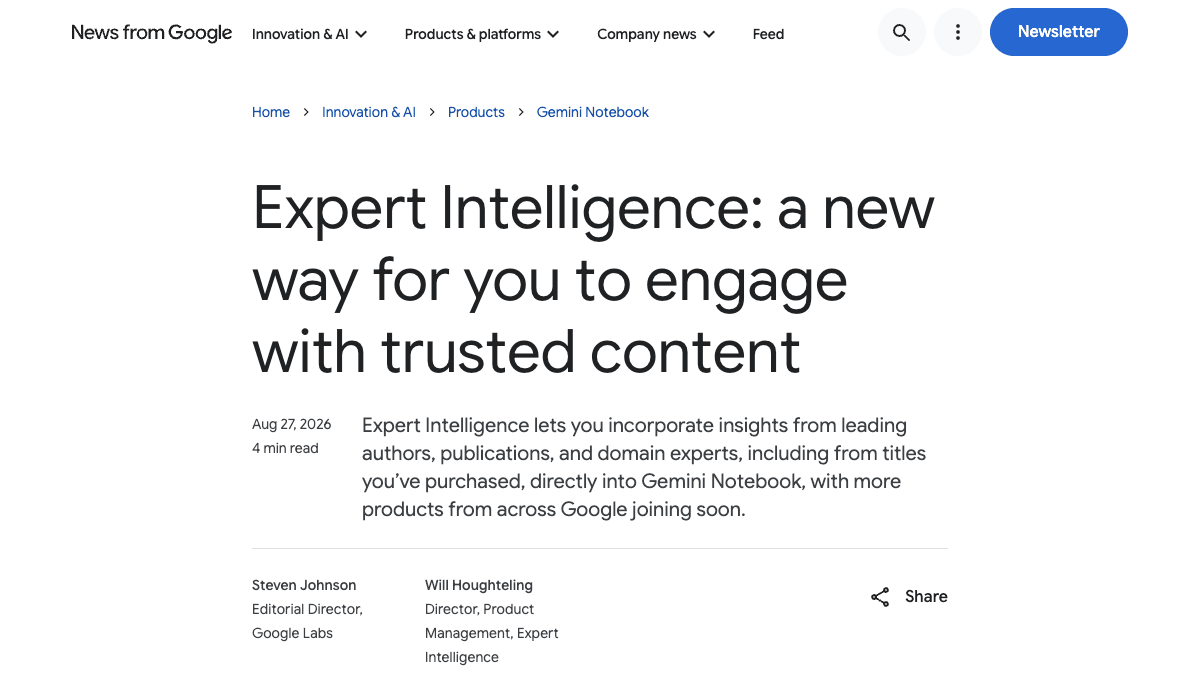The image size is (1200, 675).
Task: Expand the Company news dropdown chevron
Action: pyautogui.click(x=709, y=34)
